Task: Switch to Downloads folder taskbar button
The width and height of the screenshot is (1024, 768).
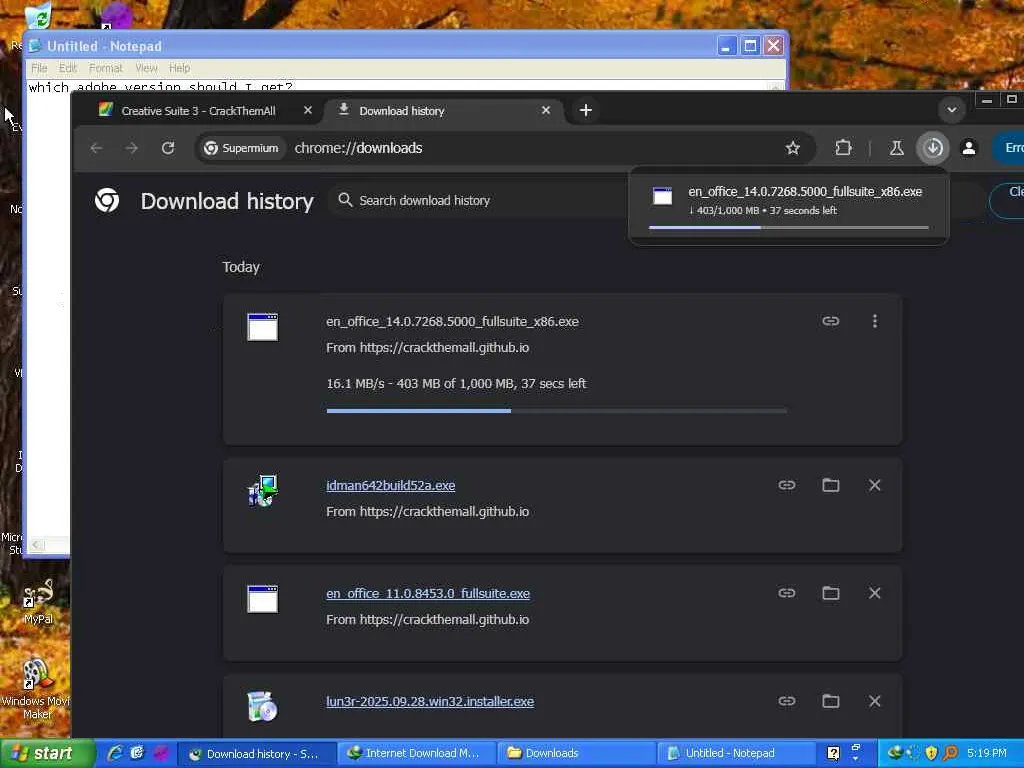Action: click(x=575, y=753)
